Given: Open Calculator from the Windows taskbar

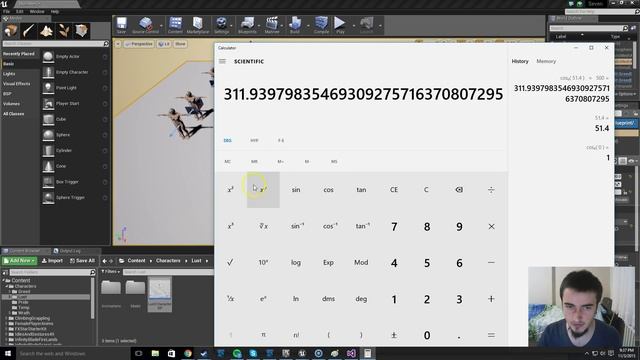Looking at the screenshot, I should (368, 353).
